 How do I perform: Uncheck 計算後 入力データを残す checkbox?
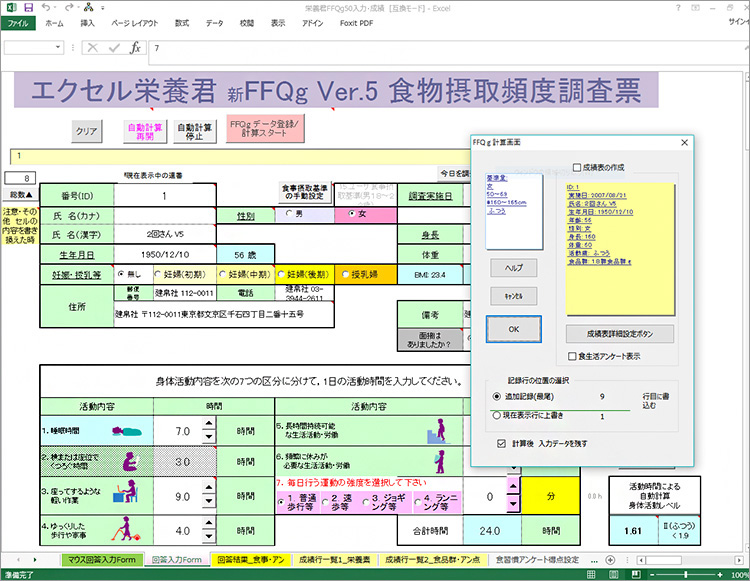click(501, 444)
